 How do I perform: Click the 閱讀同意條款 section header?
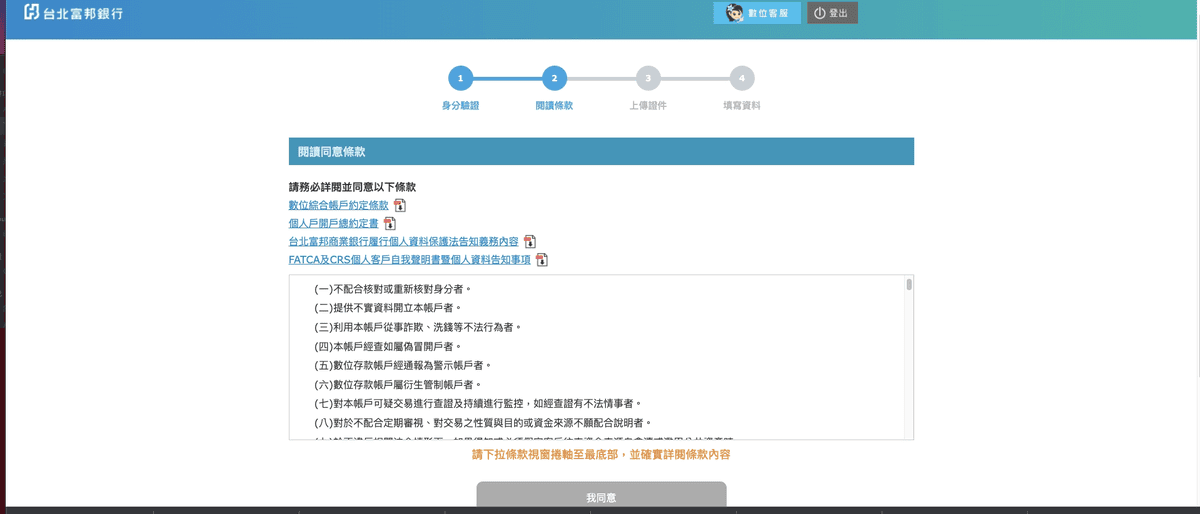601,152
